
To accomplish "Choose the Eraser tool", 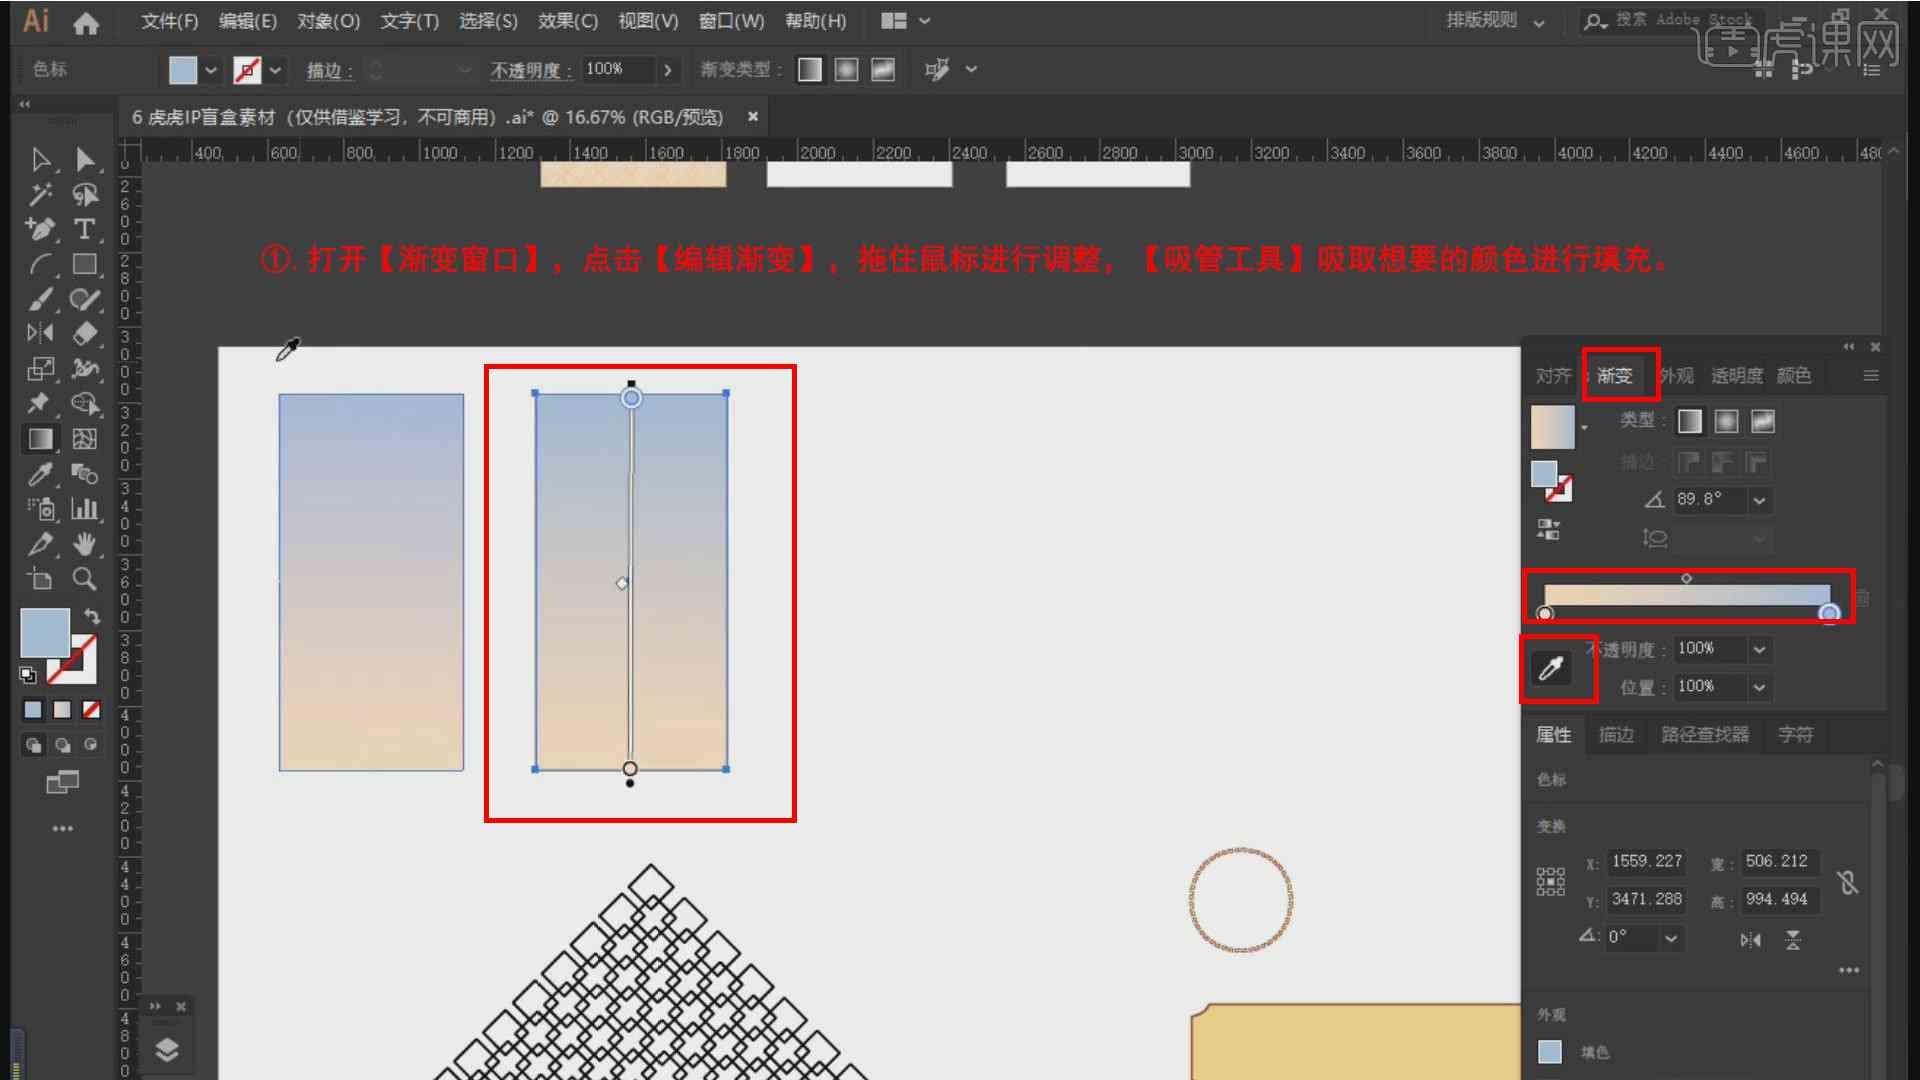I will pyautogui.click(x=85, y=333).
